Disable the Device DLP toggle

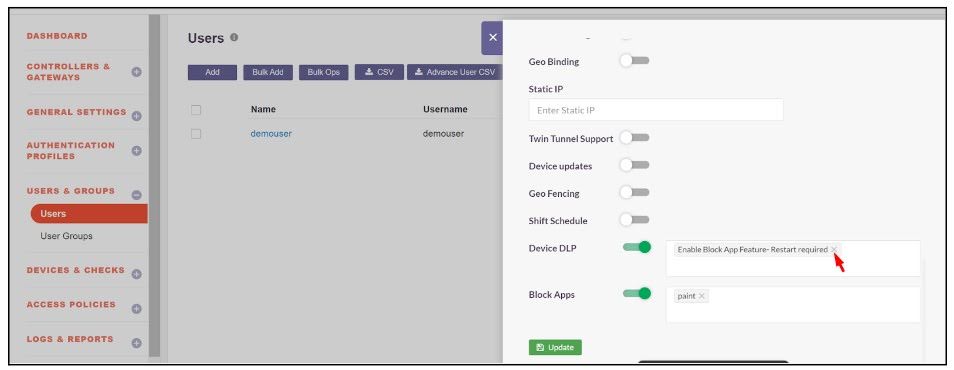click(637, 247)
